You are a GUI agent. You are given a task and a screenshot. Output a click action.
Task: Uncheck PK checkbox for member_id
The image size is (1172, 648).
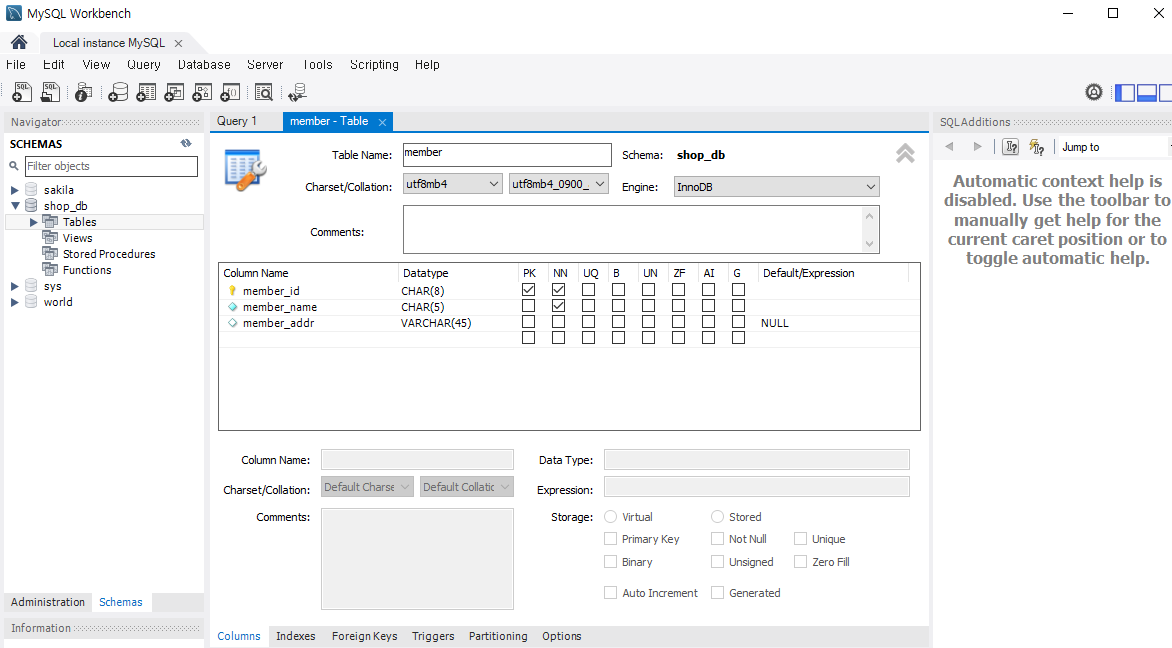[528, 289]
